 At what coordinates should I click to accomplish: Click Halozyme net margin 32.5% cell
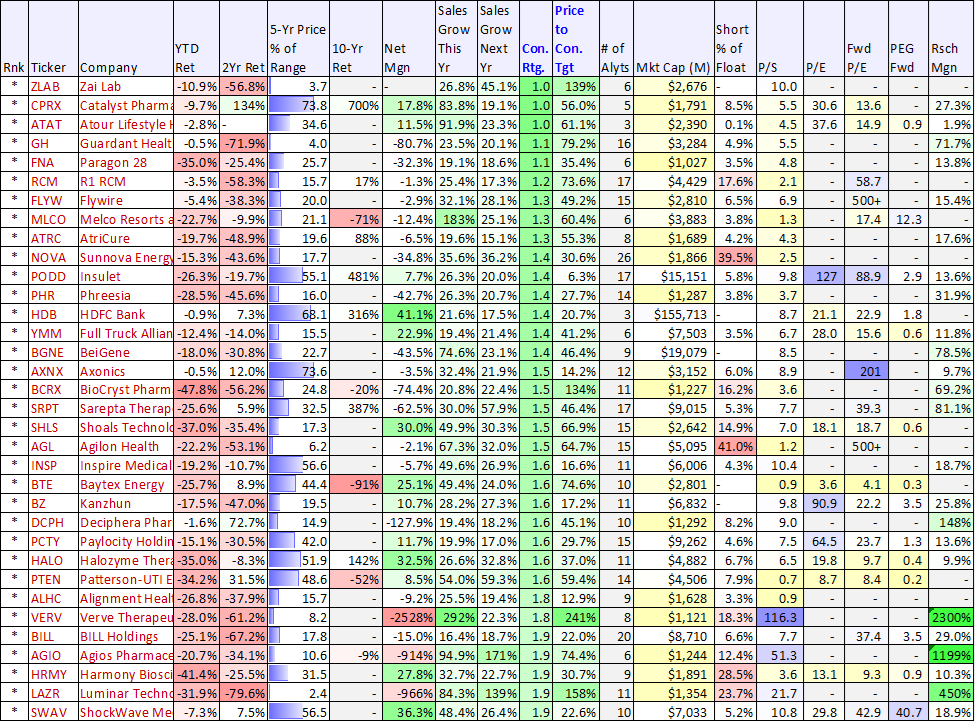point(409,561)
